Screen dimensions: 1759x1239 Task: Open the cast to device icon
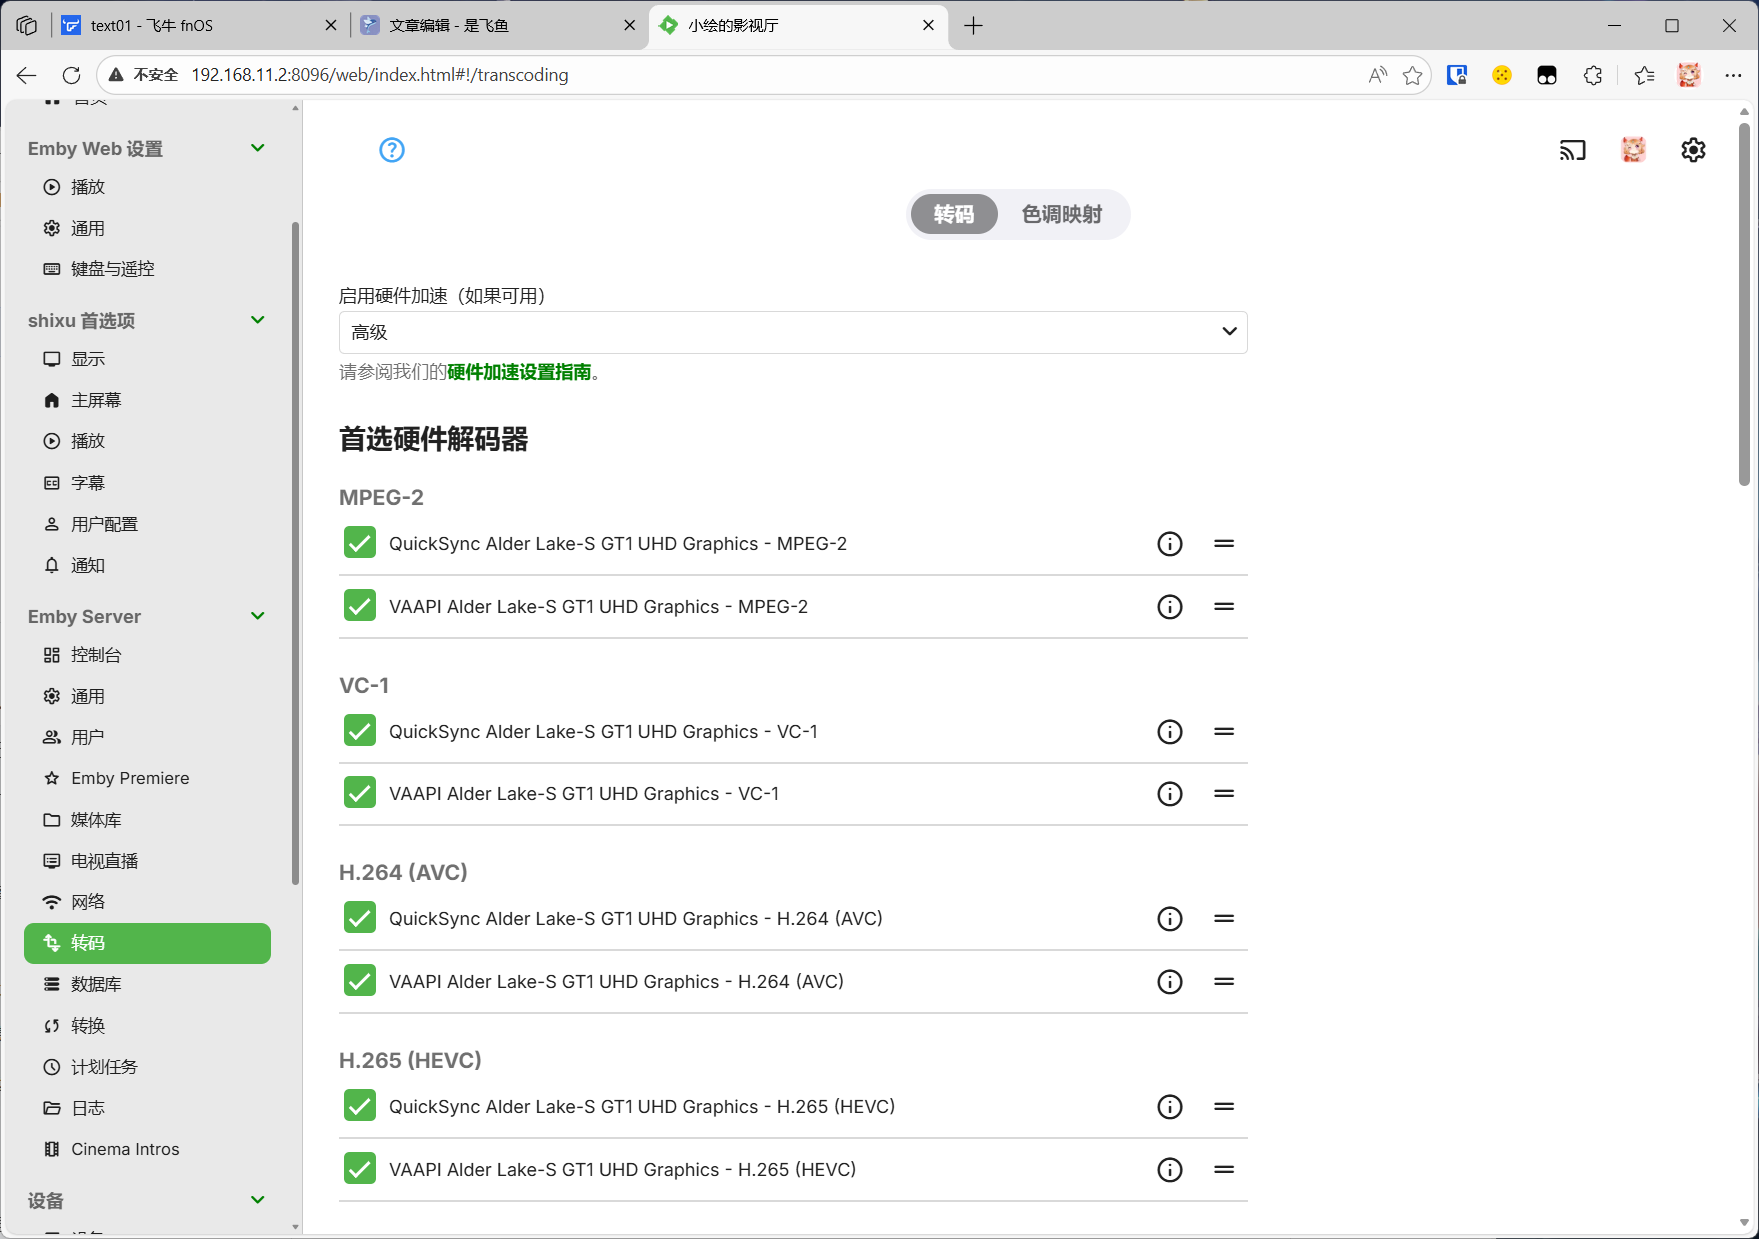click(1572, 150)
